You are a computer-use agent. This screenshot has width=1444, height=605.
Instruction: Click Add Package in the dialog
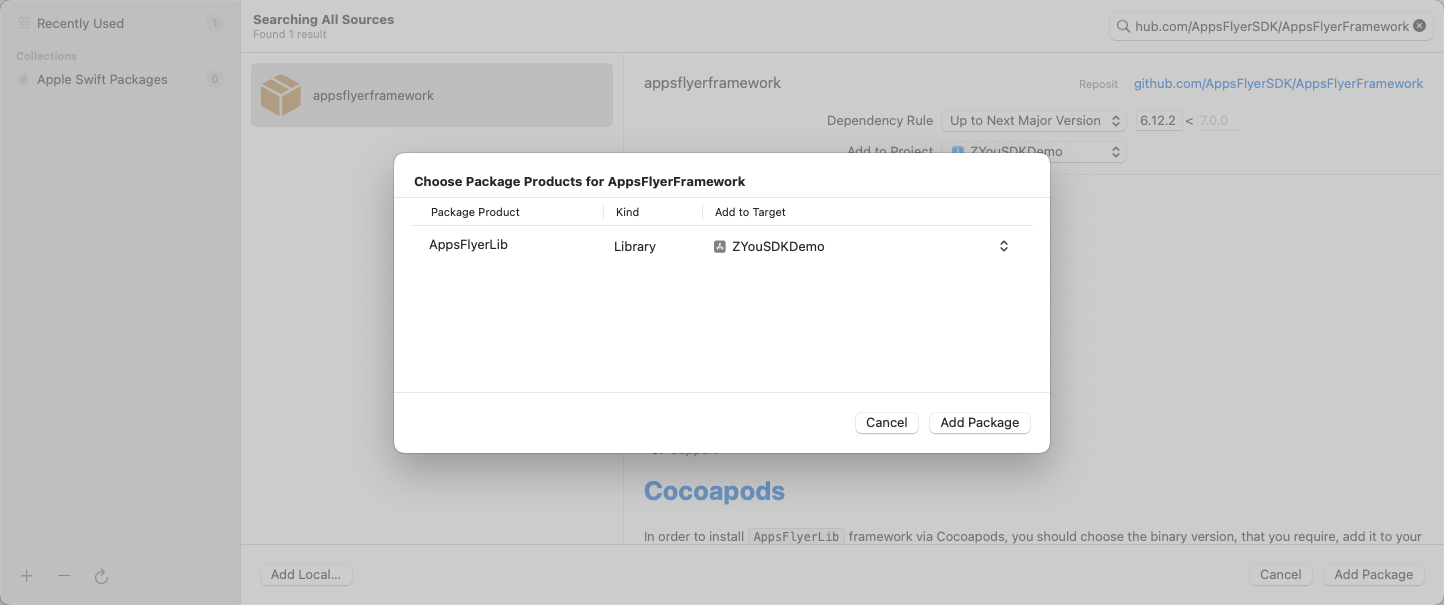coord(979,422)
